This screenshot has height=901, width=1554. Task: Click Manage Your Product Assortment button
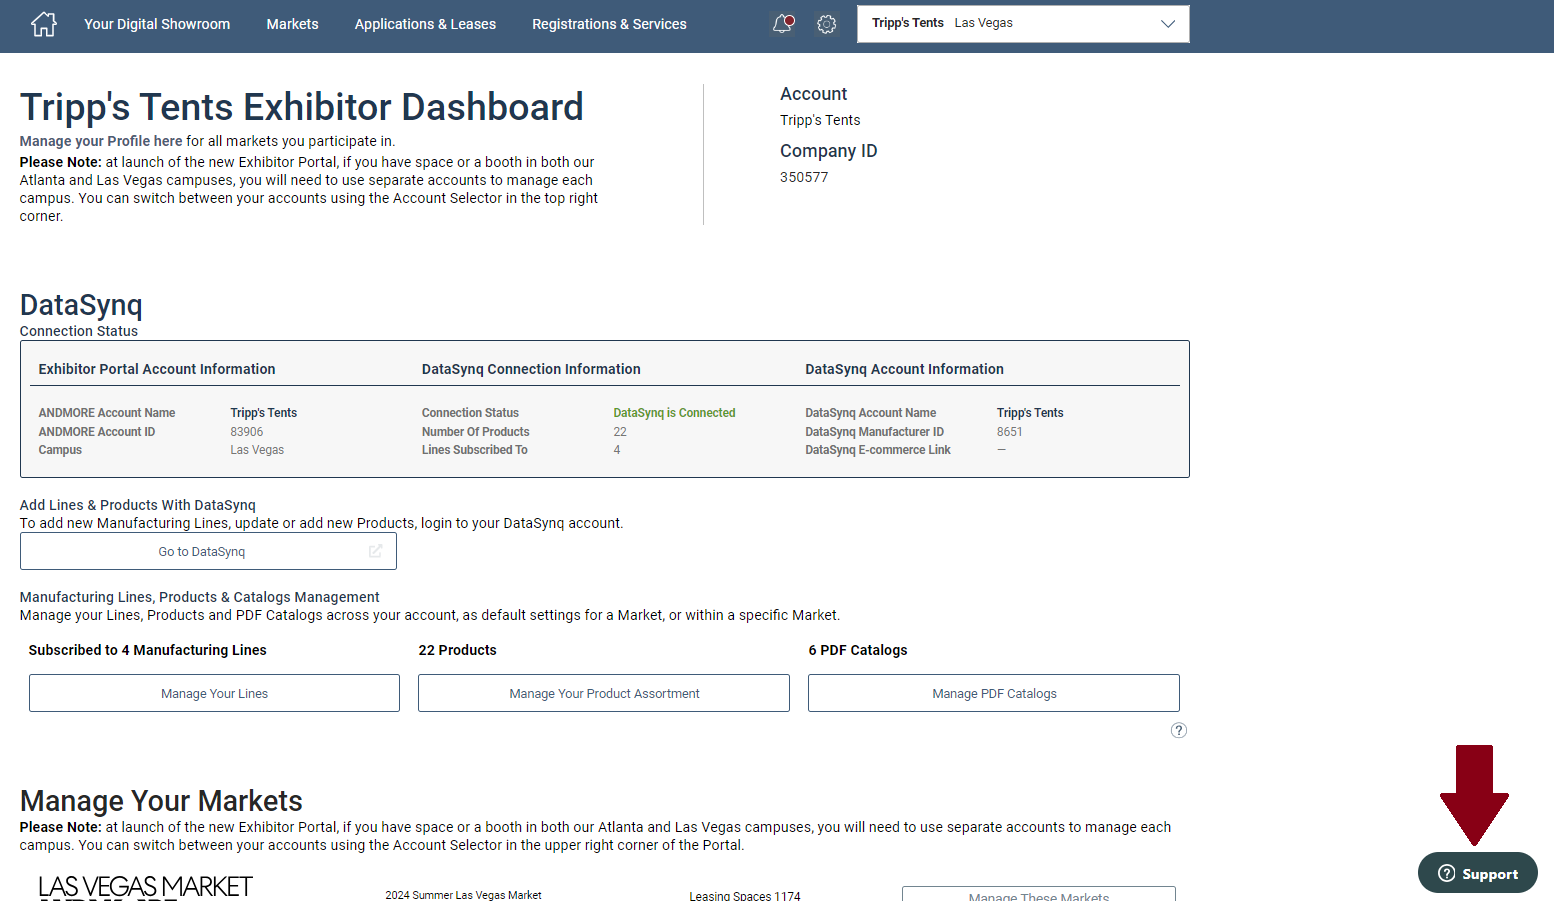coord(604,693)
